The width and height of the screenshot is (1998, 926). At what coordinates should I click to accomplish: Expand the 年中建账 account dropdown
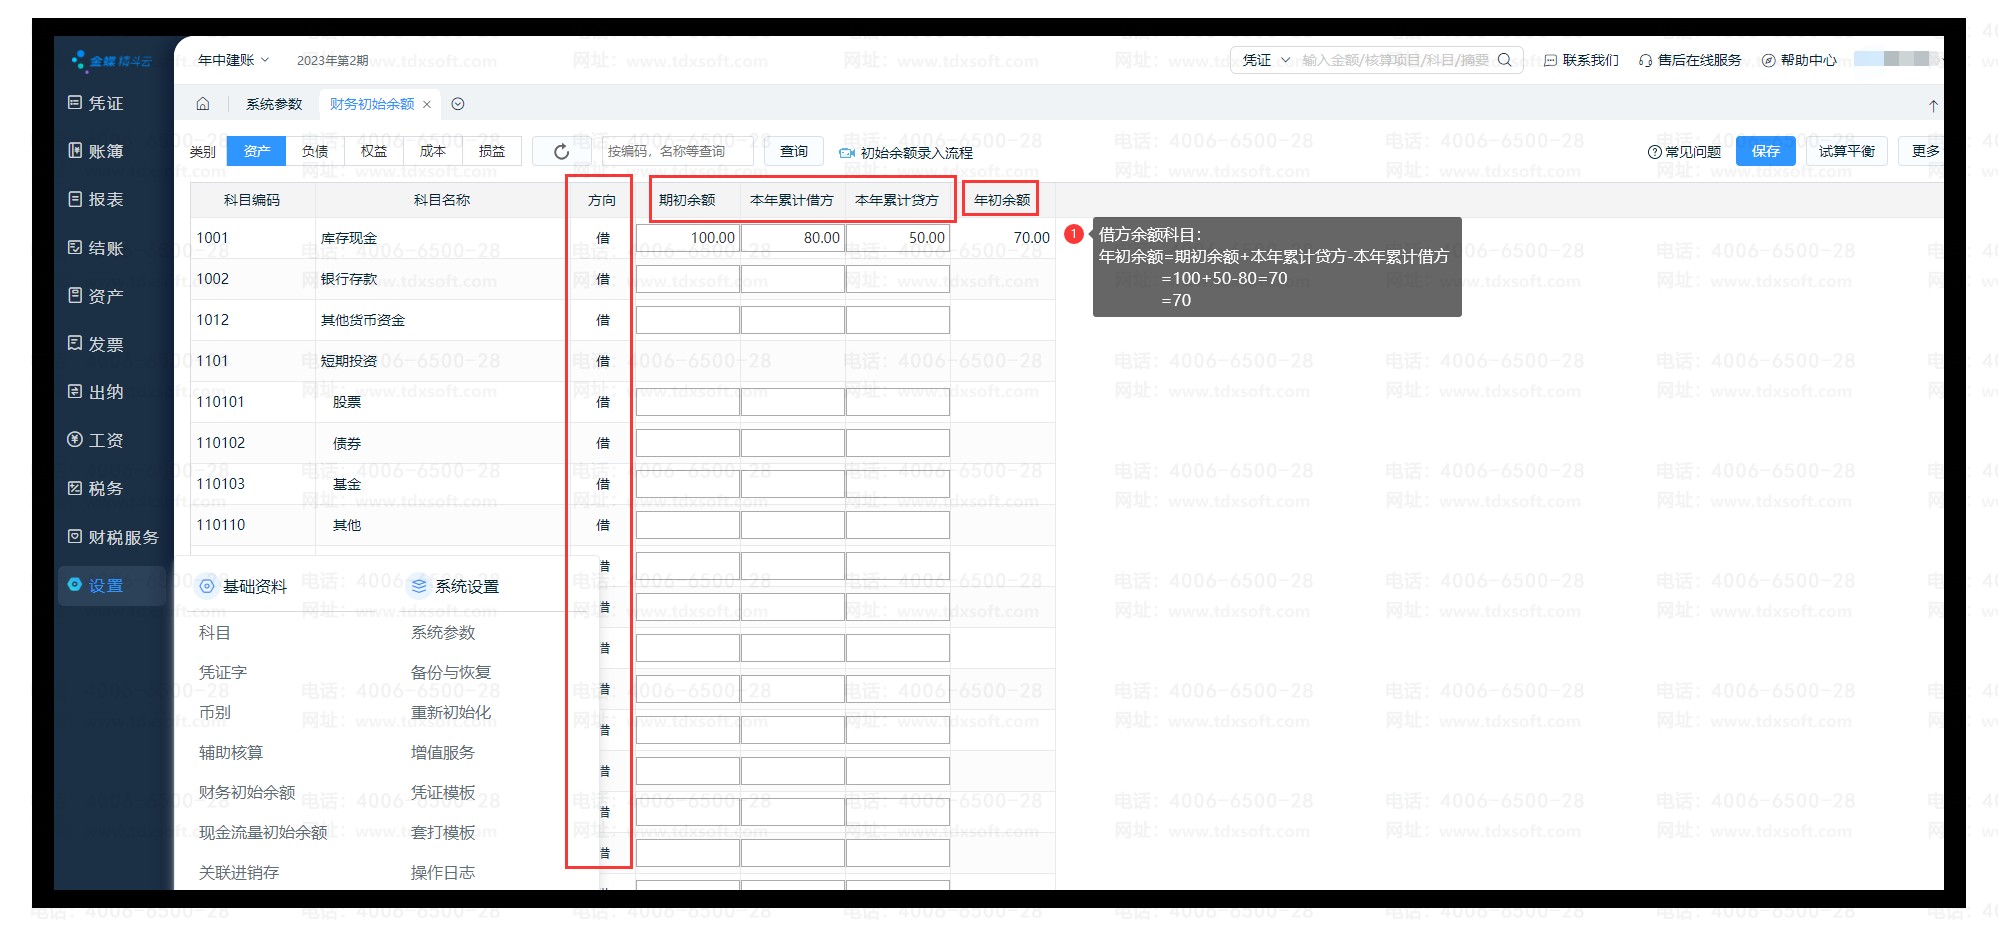(x=233, y=60)
